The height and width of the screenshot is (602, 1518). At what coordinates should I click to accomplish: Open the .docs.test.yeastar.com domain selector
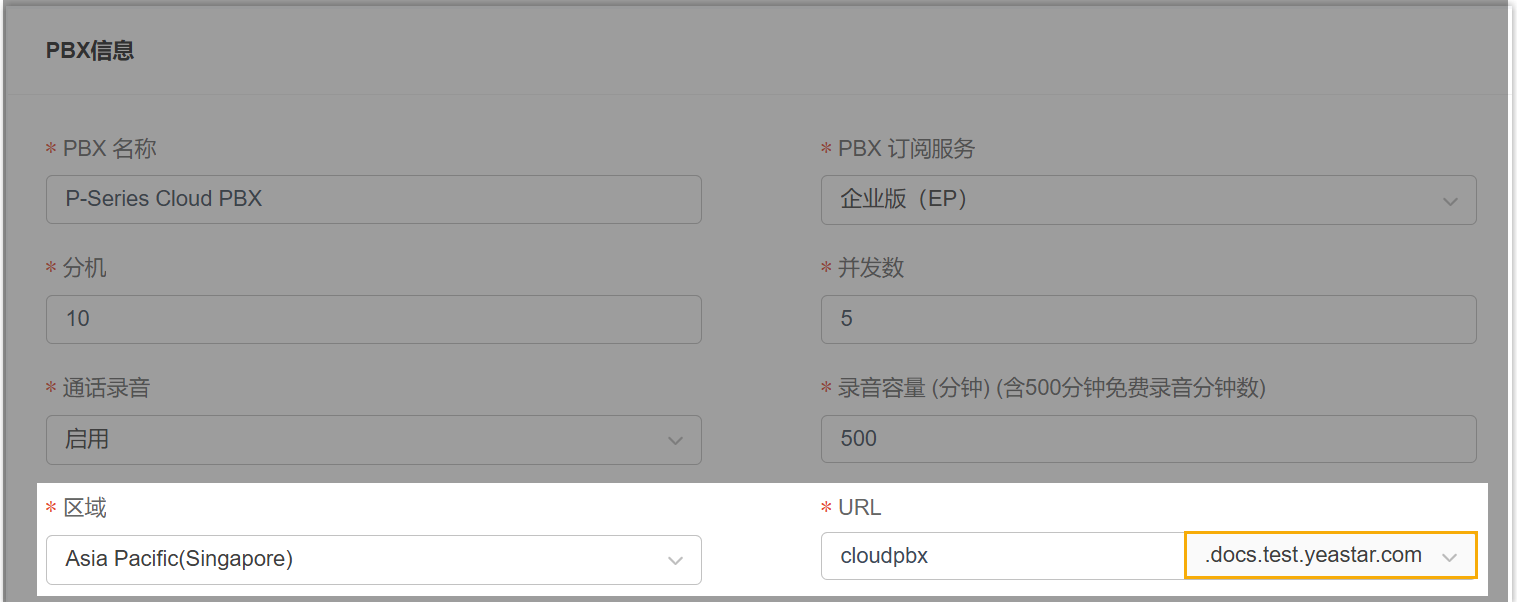pyautogui.click(x=1314, y=556)
